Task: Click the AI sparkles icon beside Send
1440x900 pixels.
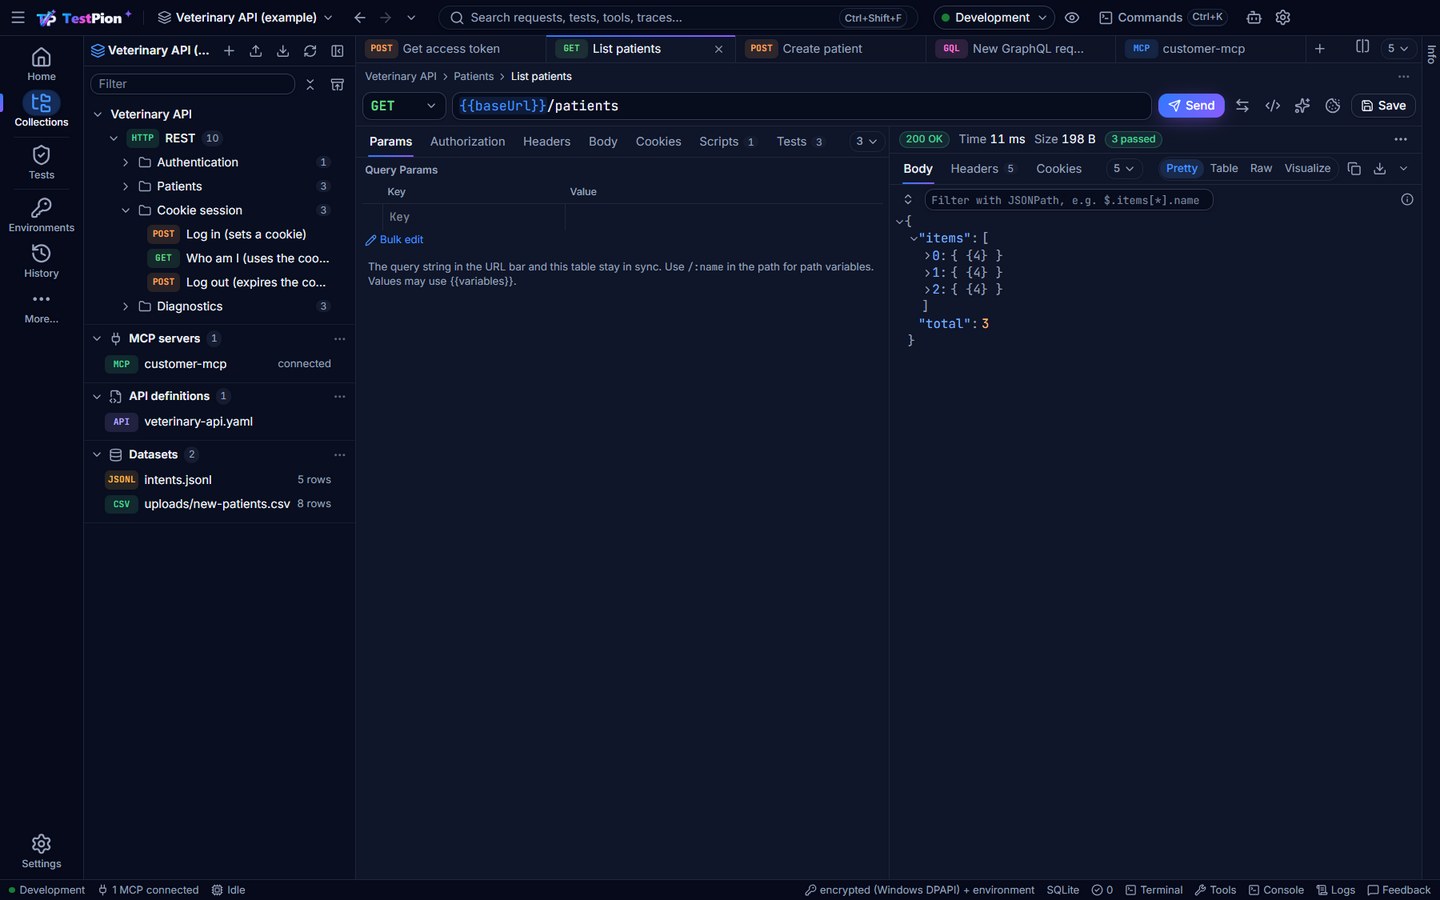Action: tap(1302, 106)
